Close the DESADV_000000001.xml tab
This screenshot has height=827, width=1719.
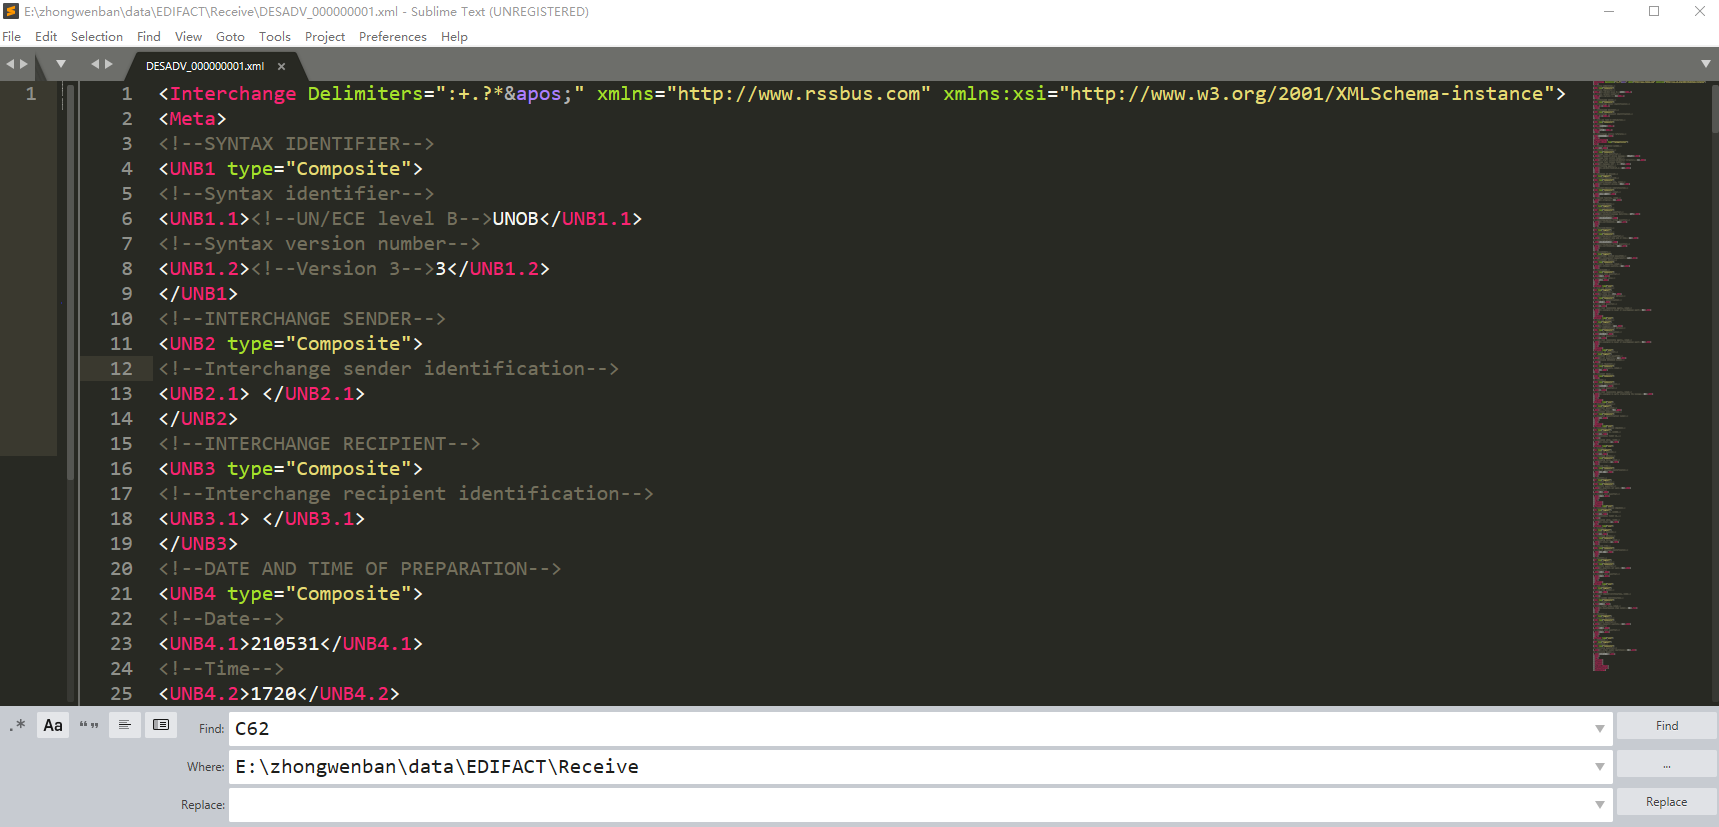pyautogui.click(x=282, y=66)
